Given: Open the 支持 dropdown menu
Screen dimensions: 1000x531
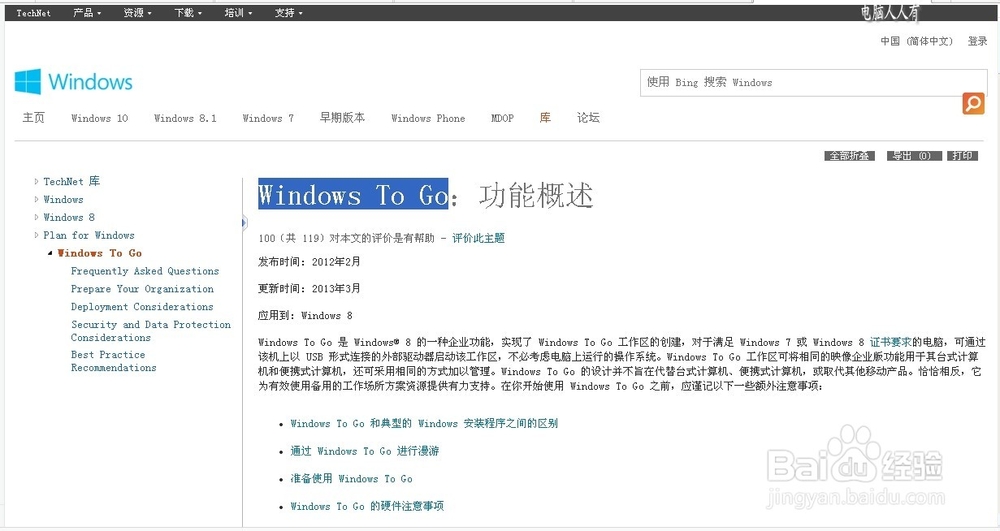Looking at the screenshot, I should (289, 13).
